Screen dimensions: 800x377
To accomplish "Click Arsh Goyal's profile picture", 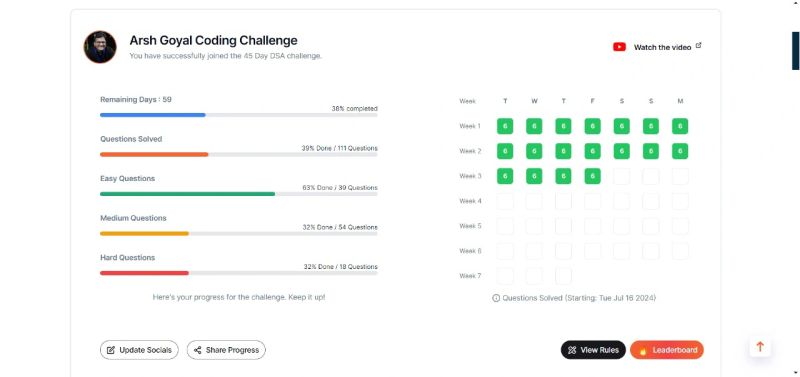I will (x=100, y=47).
